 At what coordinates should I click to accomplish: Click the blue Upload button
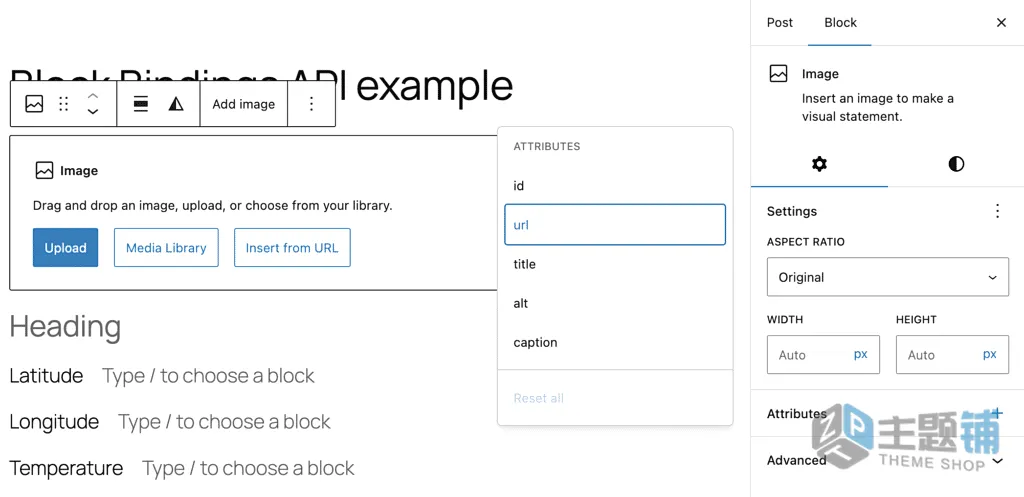pos(65,248)
